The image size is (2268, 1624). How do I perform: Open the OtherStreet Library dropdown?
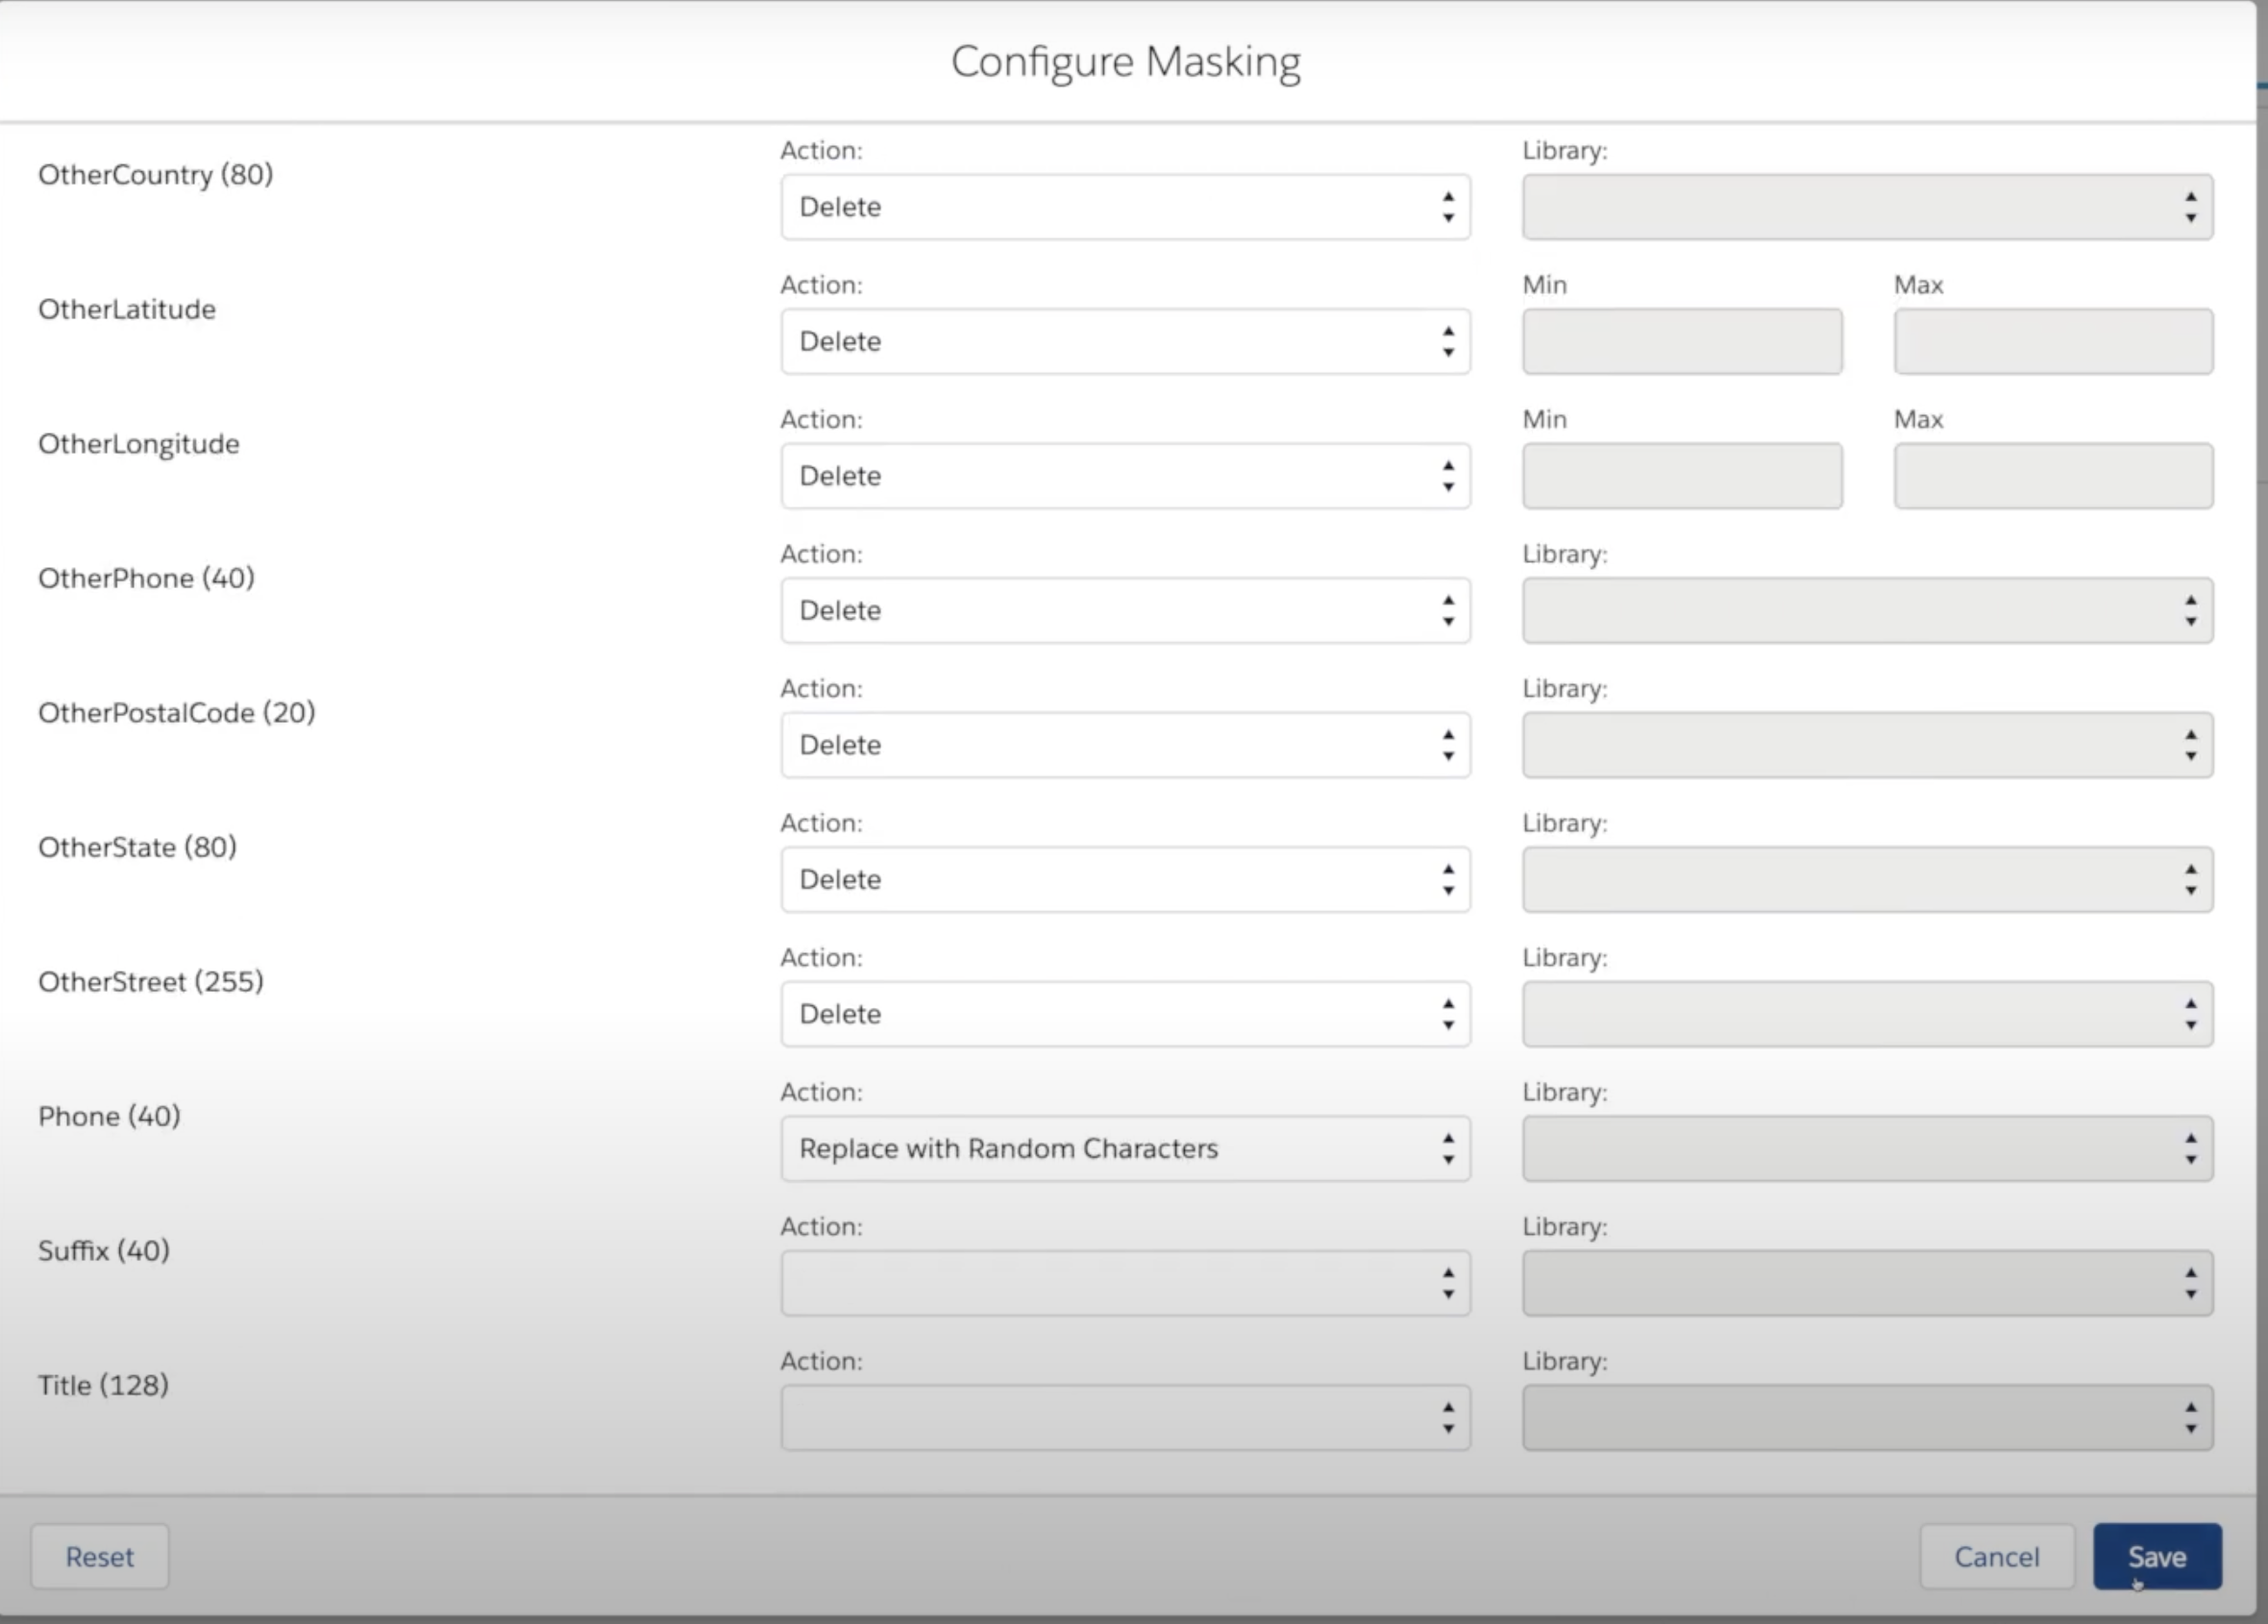[x=1867, y=1014]
